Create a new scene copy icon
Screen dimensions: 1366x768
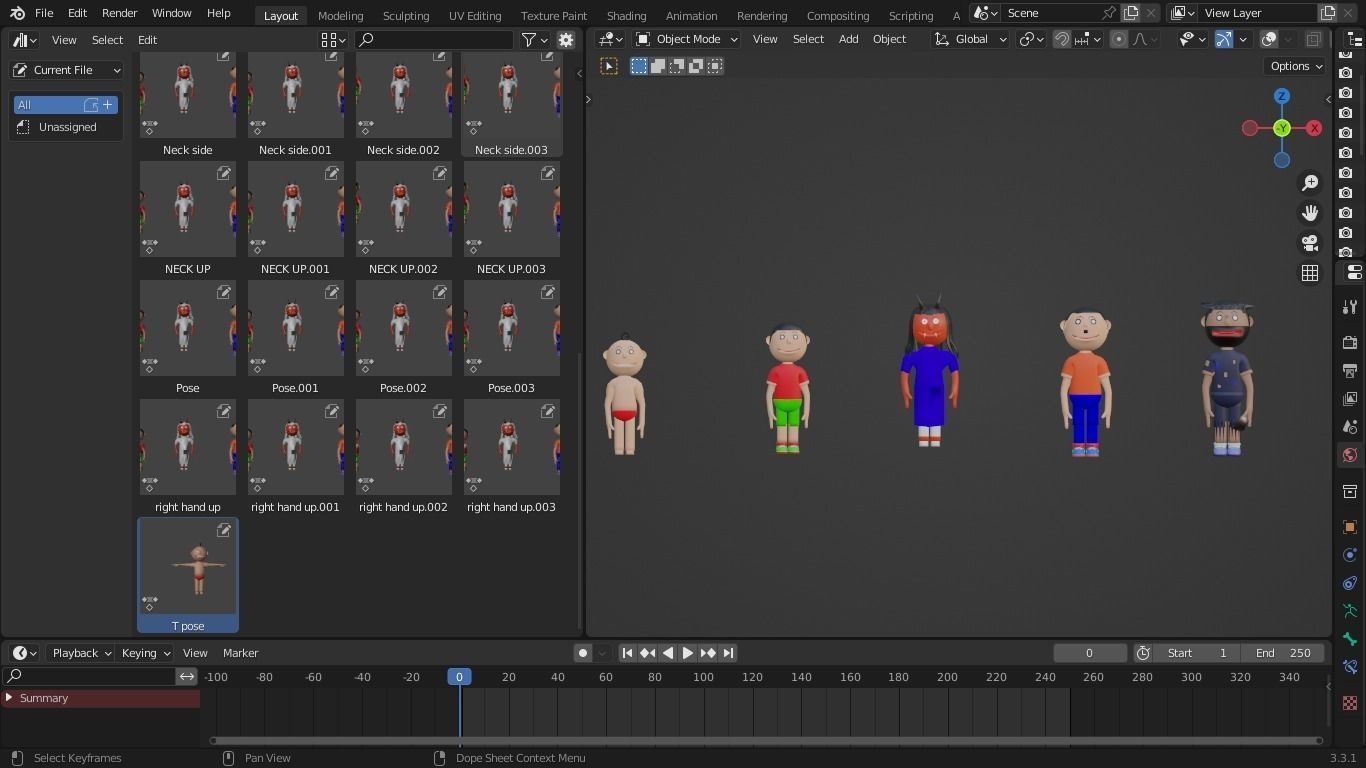(1131, 13)
